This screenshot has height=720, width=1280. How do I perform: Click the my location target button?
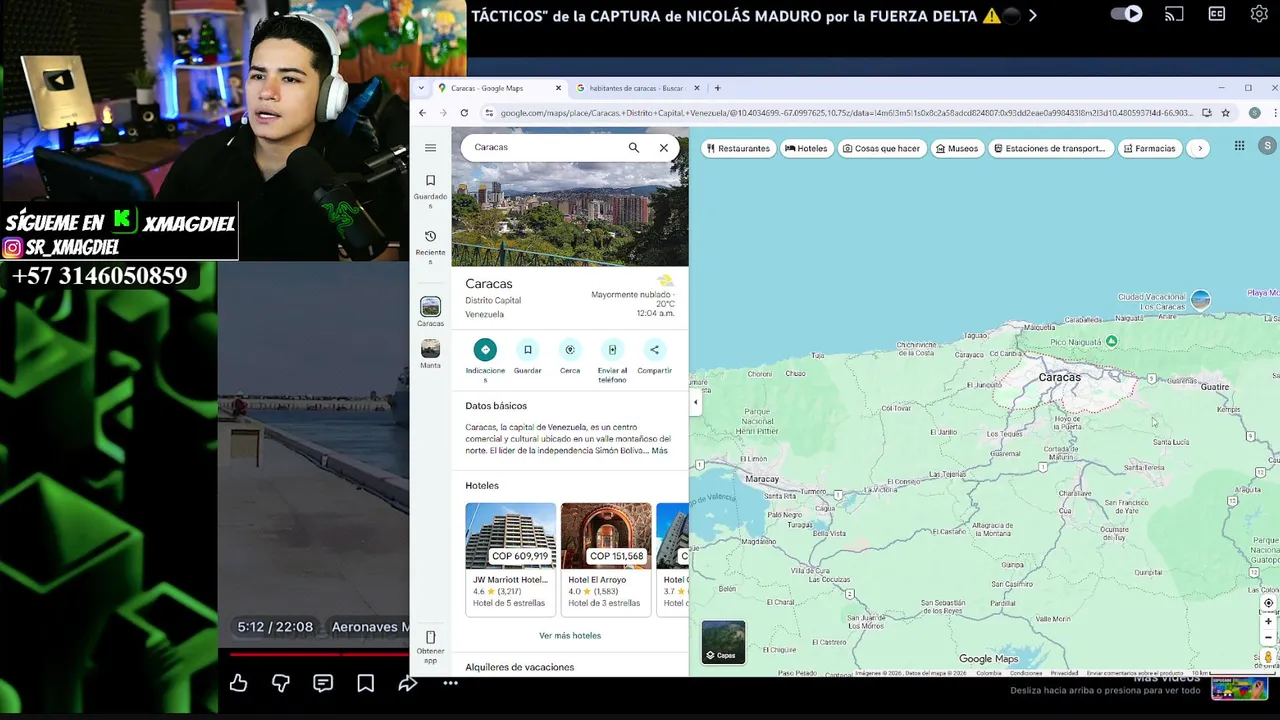pos(1268,603)
